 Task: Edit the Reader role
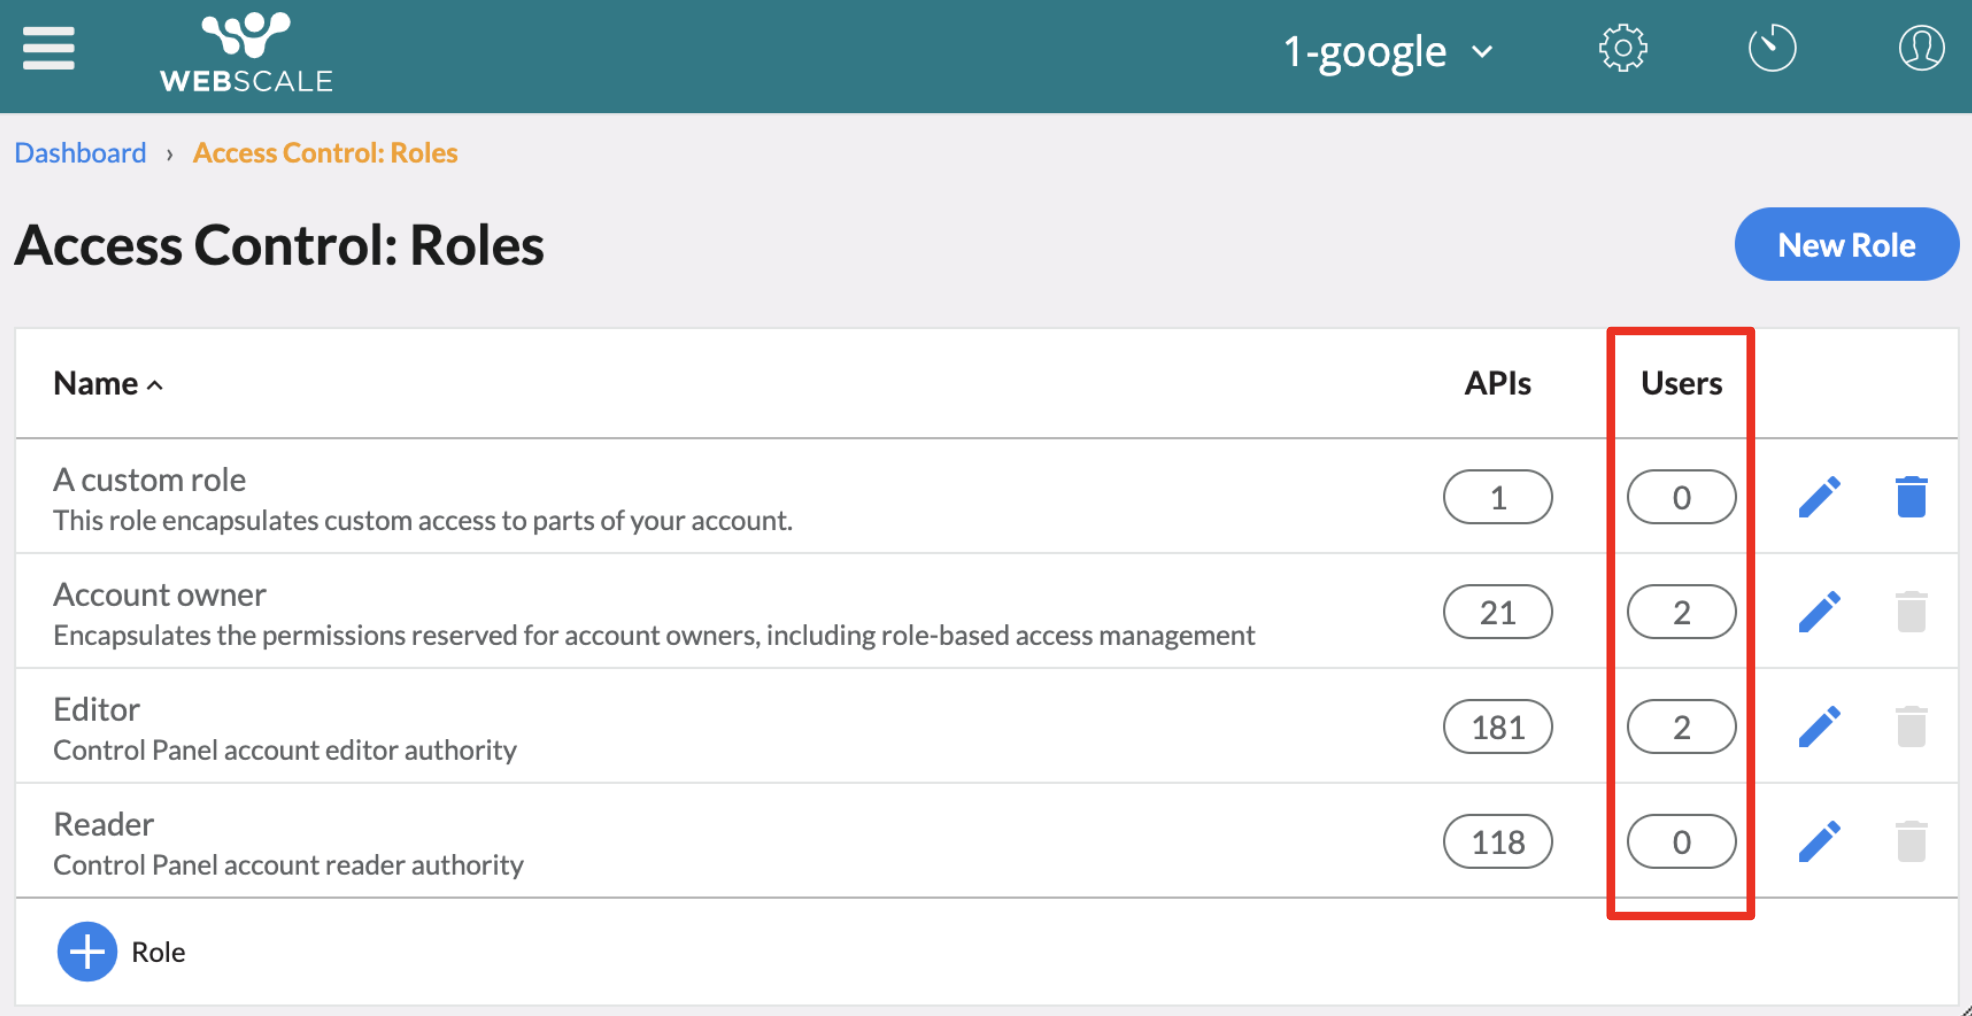tap(1819, 842)
